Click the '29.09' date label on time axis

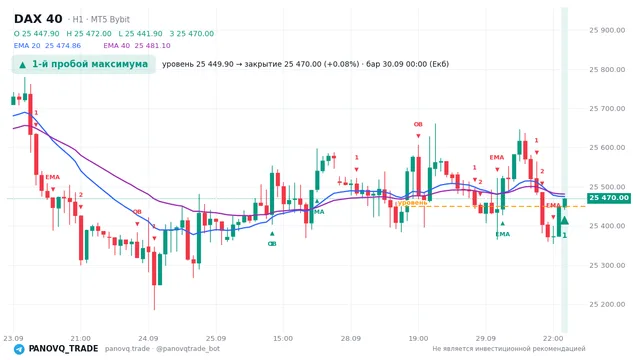coord(485,338)
